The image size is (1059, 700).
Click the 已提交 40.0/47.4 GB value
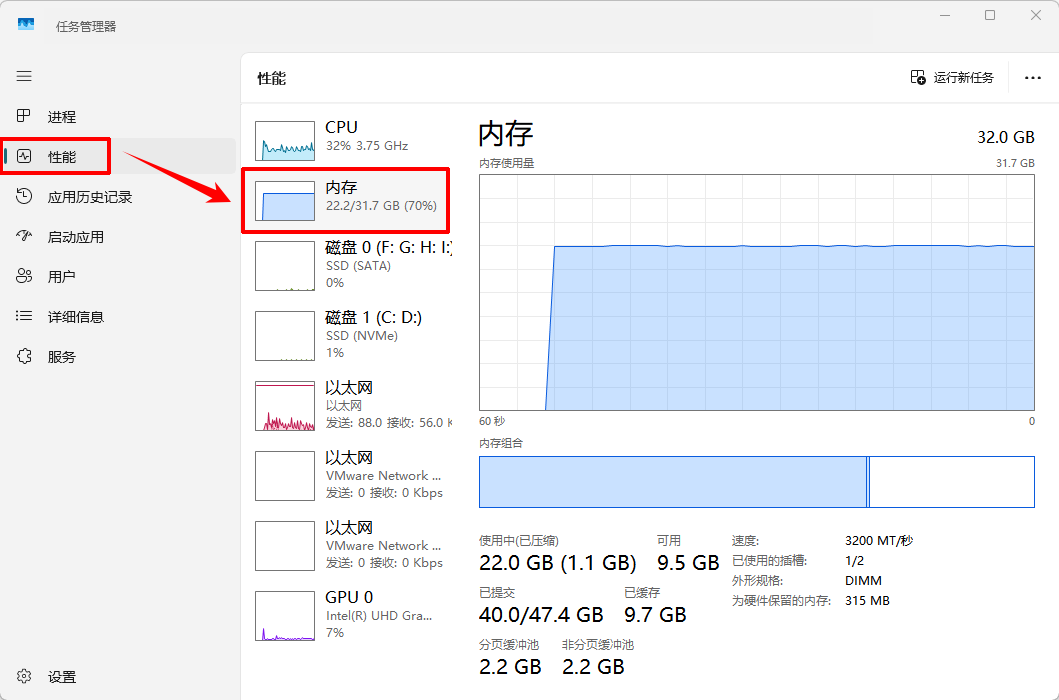(540, 615)
